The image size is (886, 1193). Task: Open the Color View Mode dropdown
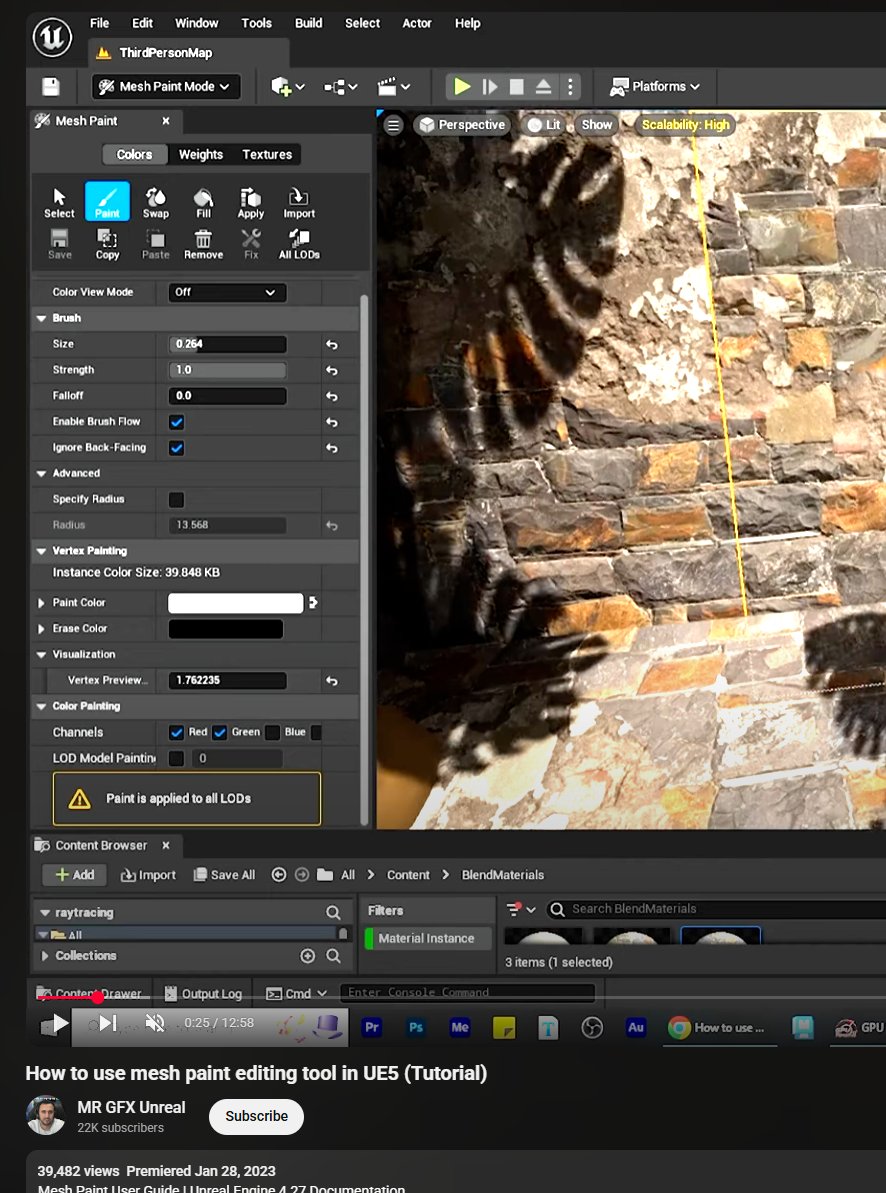pos(227,292)
